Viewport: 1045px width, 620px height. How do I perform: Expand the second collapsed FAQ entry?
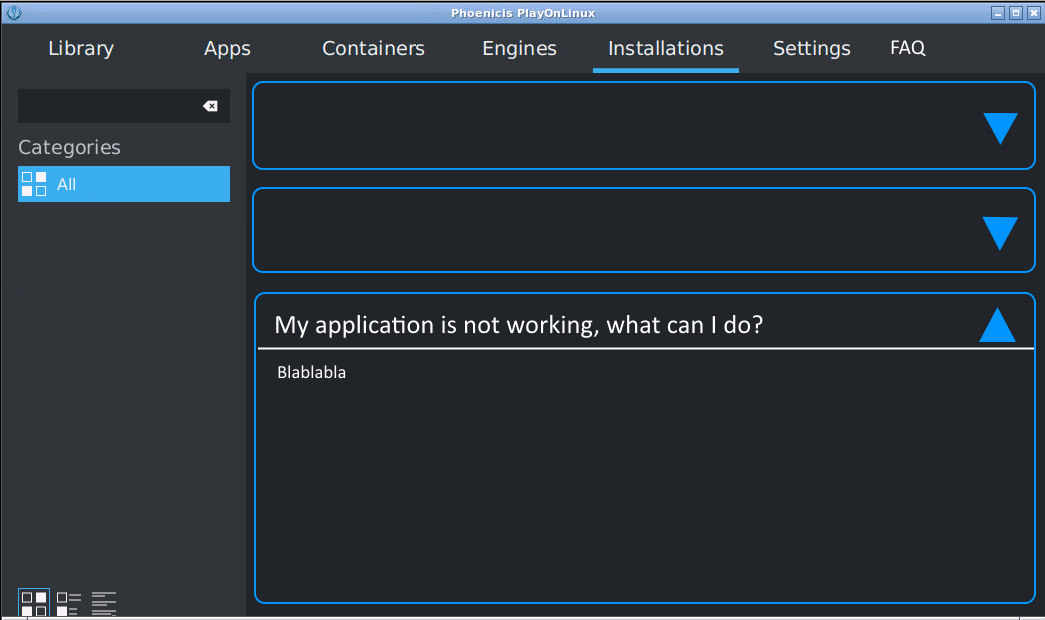[999, 233]
